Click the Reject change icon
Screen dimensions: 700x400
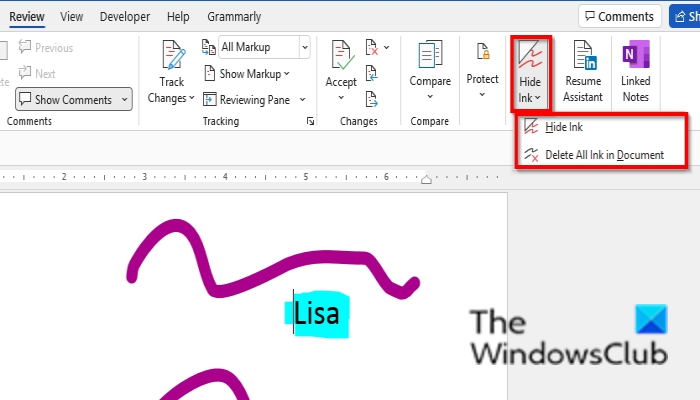[371, 47]
